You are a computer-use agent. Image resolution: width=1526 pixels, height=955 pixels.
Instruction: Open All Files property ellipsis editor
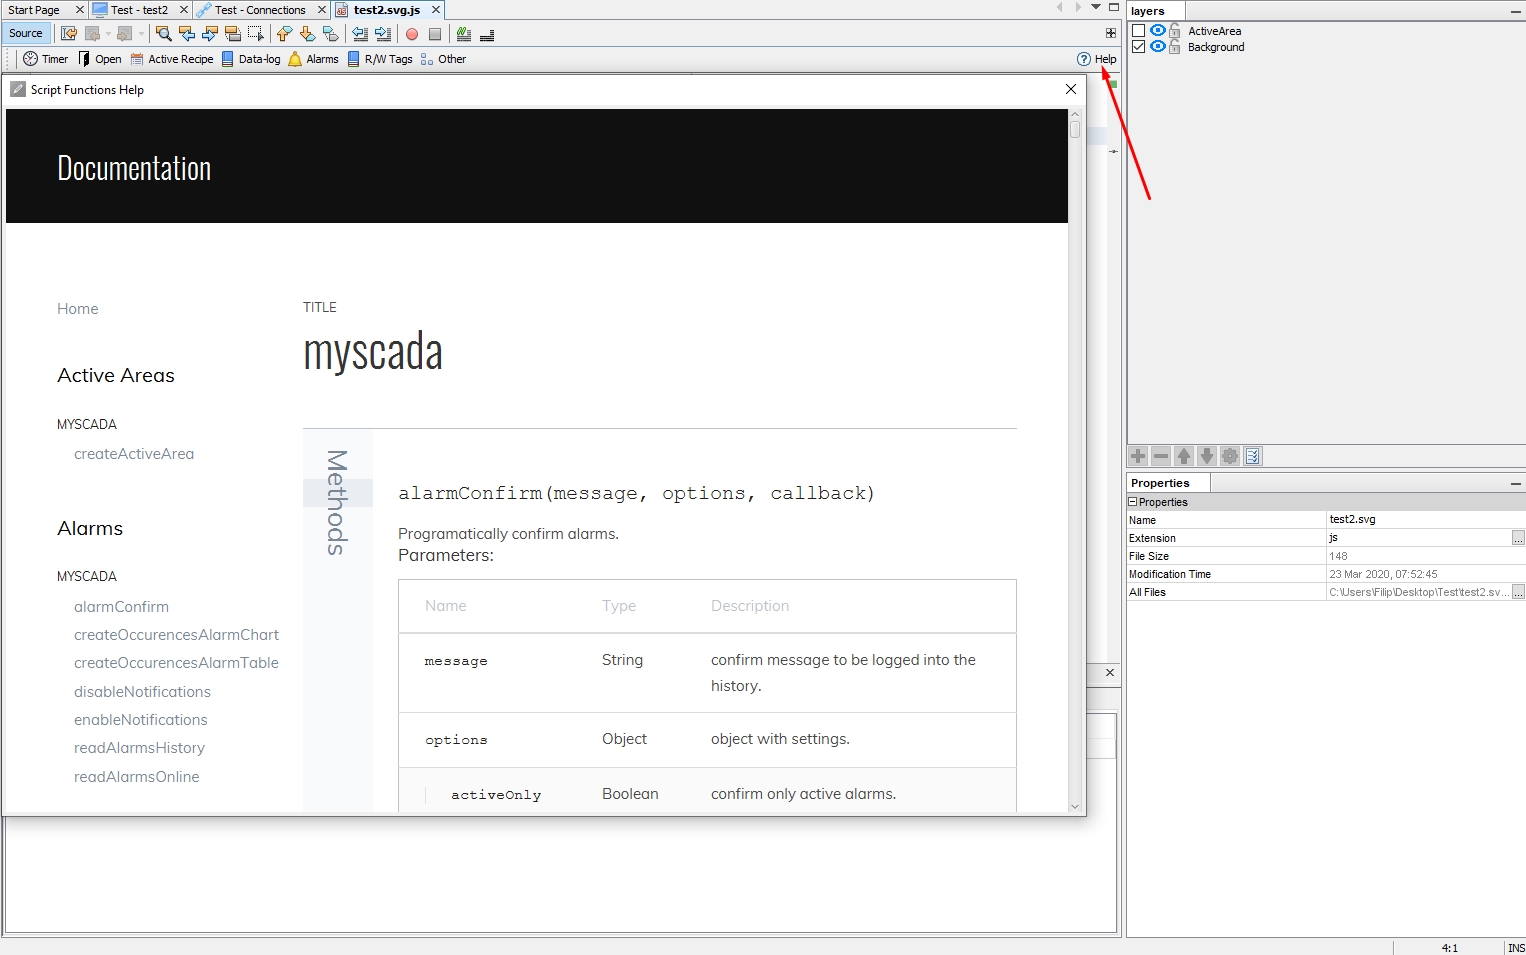click(x=1518, y=592)
